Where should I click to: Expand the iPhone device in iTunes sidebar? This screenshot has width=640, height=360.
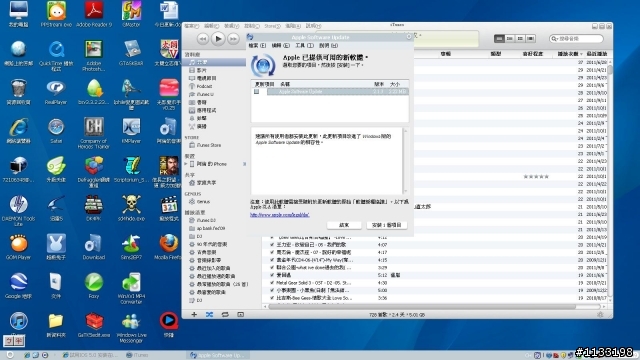pyautogui.click(x=186, y=164)
